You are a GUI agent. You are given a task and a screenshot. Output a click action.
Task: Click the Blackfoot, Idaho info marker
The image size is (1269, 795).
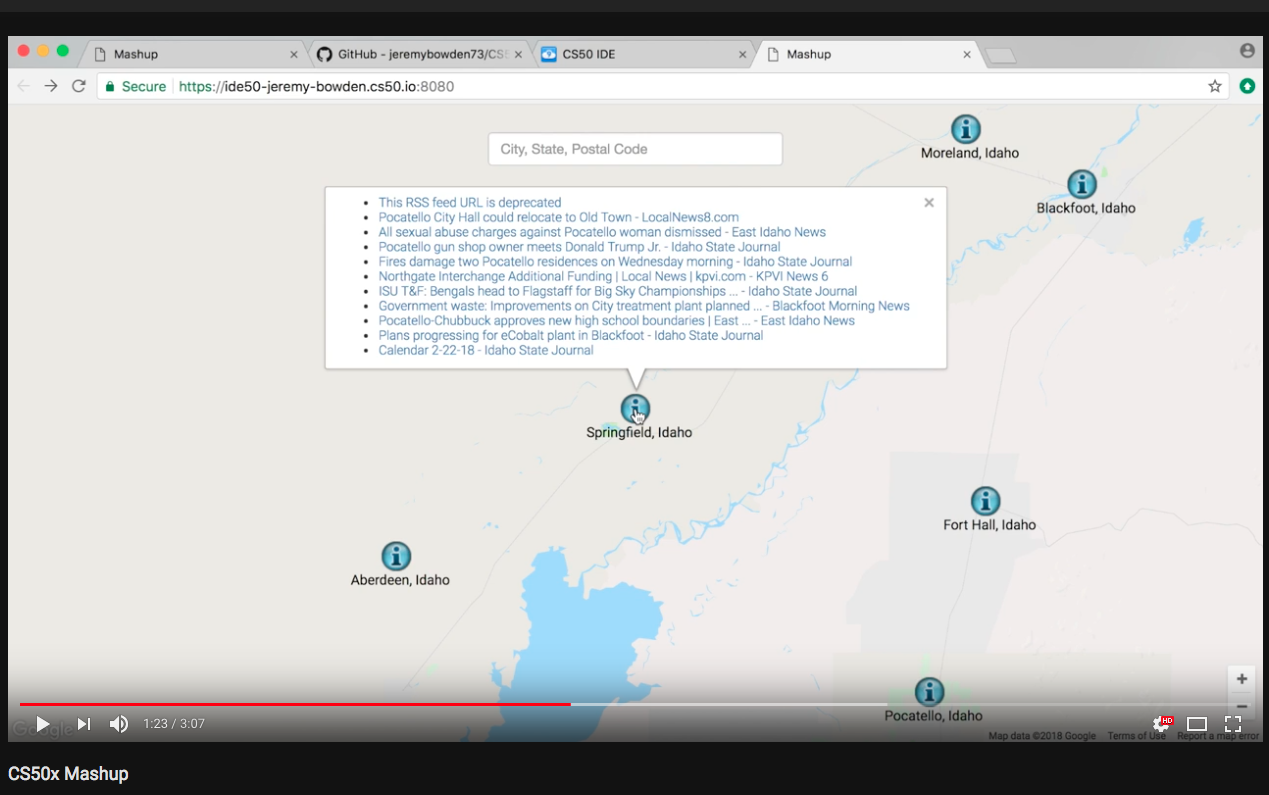tap(1082, 184)
